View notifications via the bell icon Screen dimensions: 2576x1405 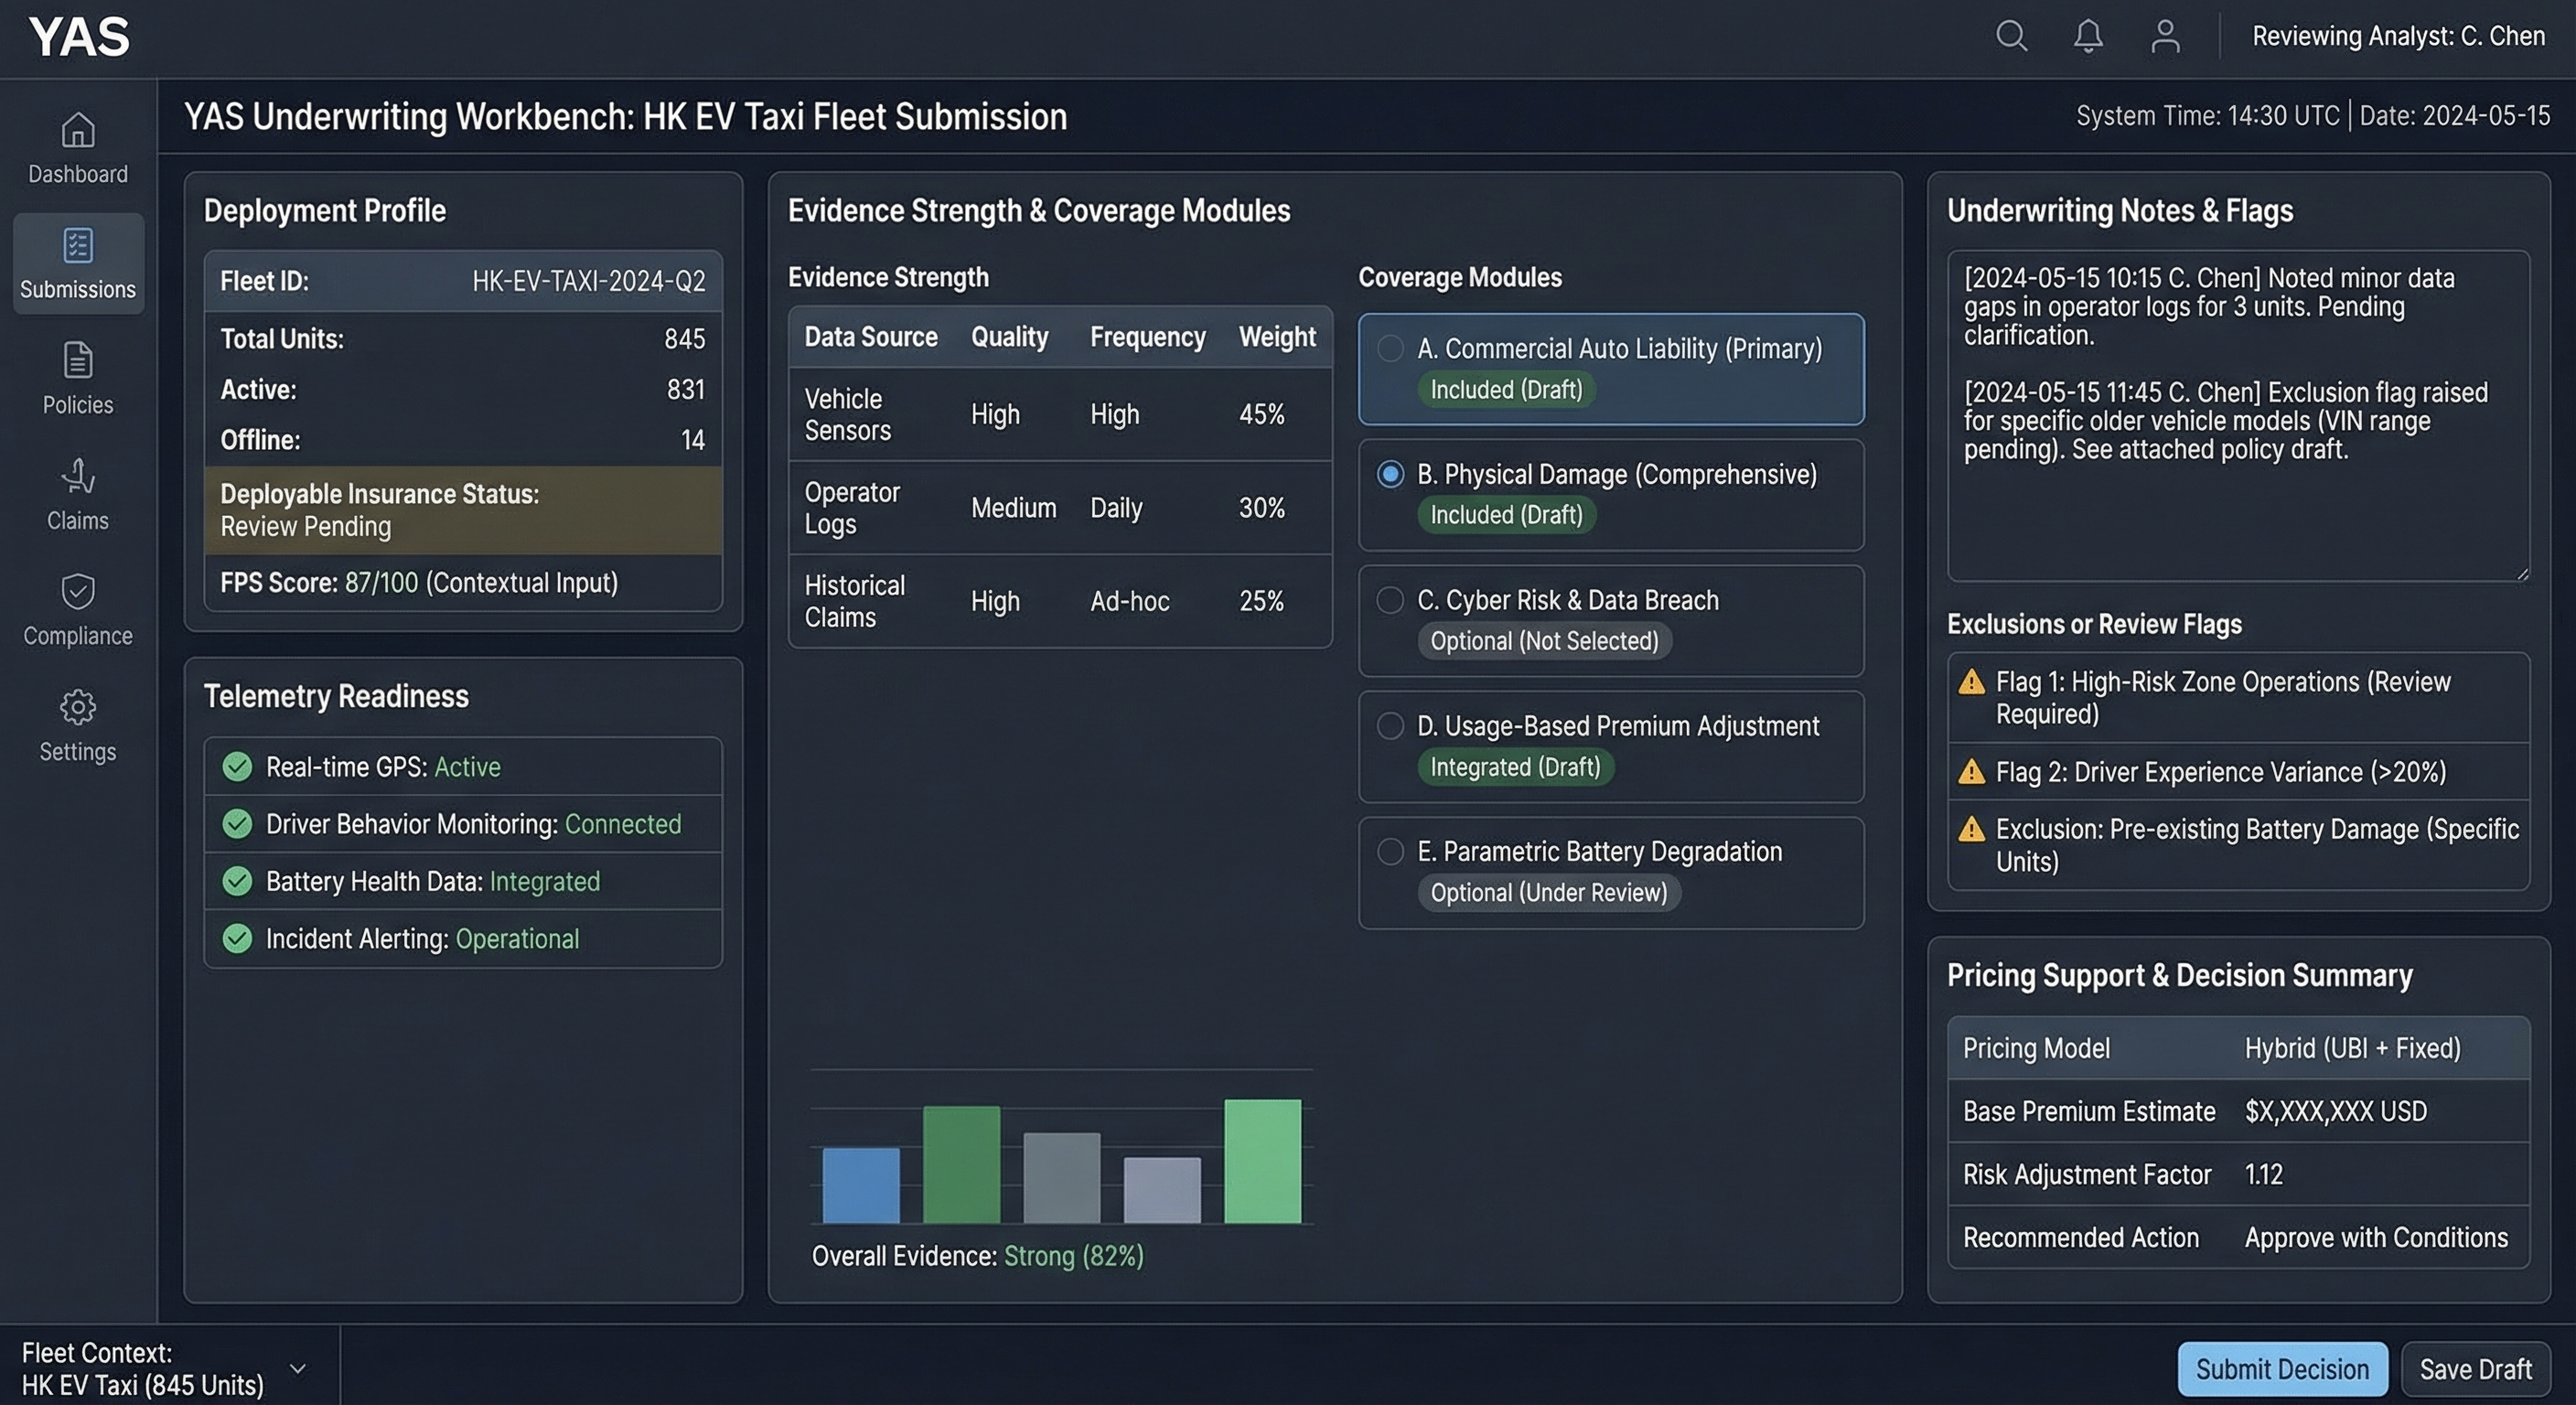tap(2088, 36)
